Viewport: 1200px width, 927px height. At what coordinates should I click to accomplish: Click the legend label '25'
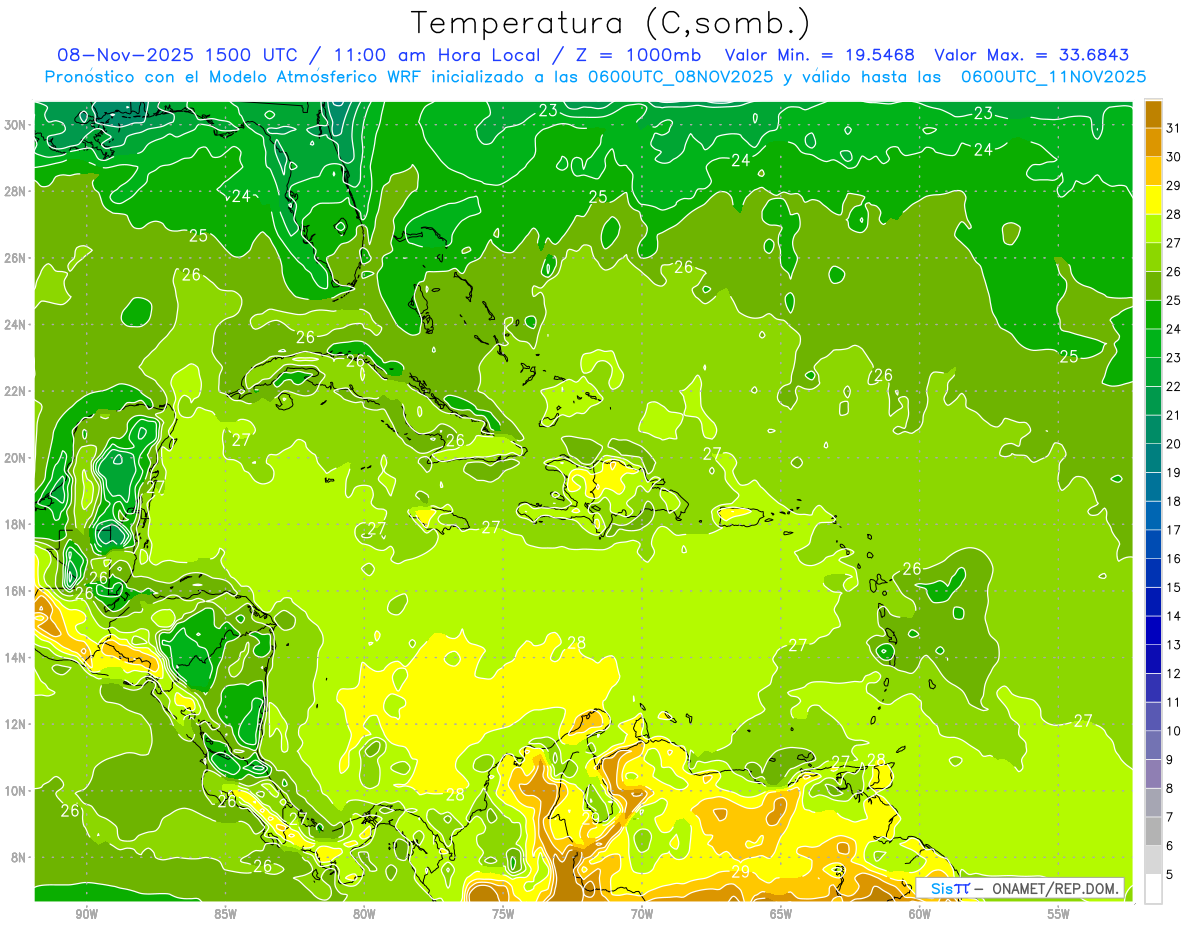click(1173, 300)
